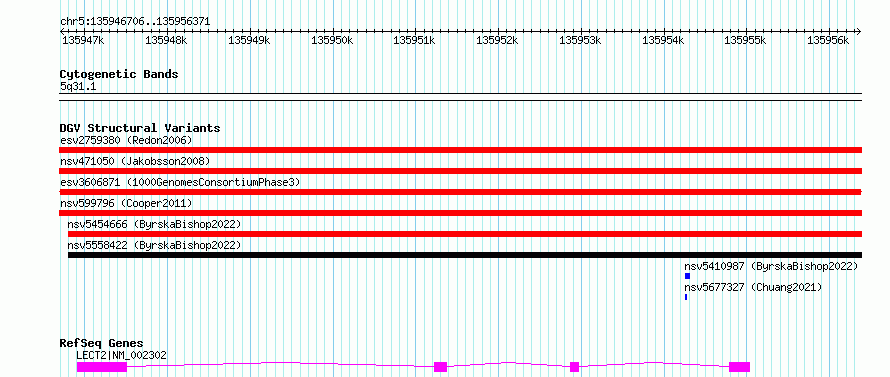Select the red bar under nsv5454666
Image resolution: width=890 pixels, height=377 pixels.
coord(465,234)
